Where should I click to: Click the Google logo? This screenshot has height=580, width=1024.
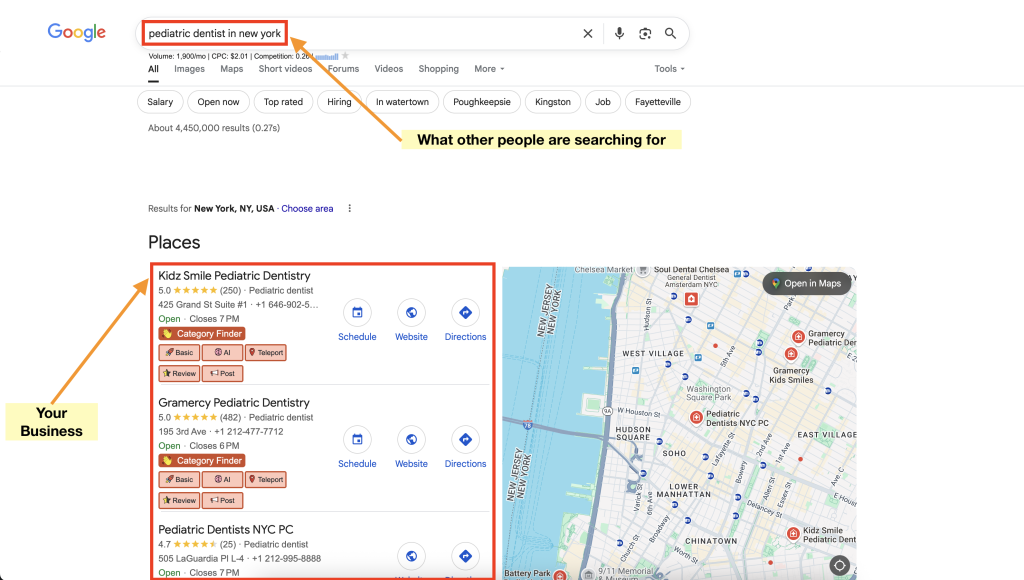76,32
